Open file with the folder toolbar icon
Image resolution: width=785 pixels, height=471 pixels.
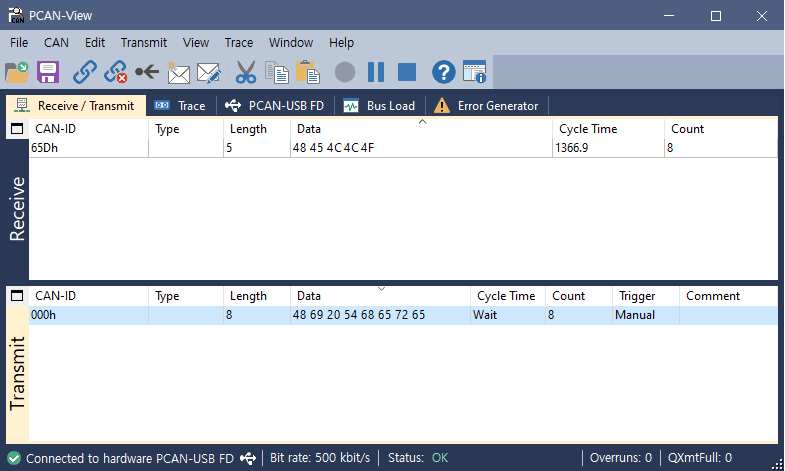click(17, 72)
